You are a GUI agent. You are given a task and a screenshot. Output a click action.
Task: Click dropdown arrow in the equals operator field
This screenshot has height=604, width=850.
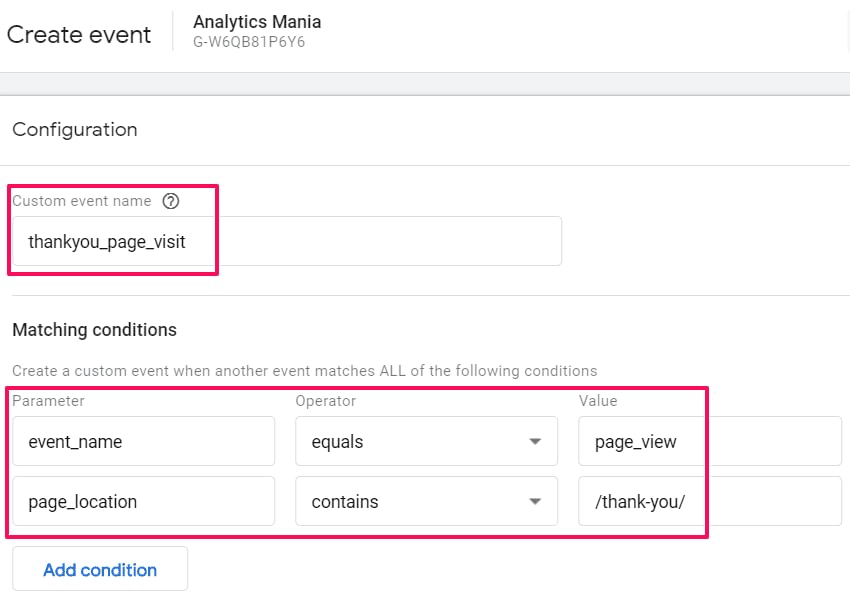pyautogui.click(x=535, y=441)
